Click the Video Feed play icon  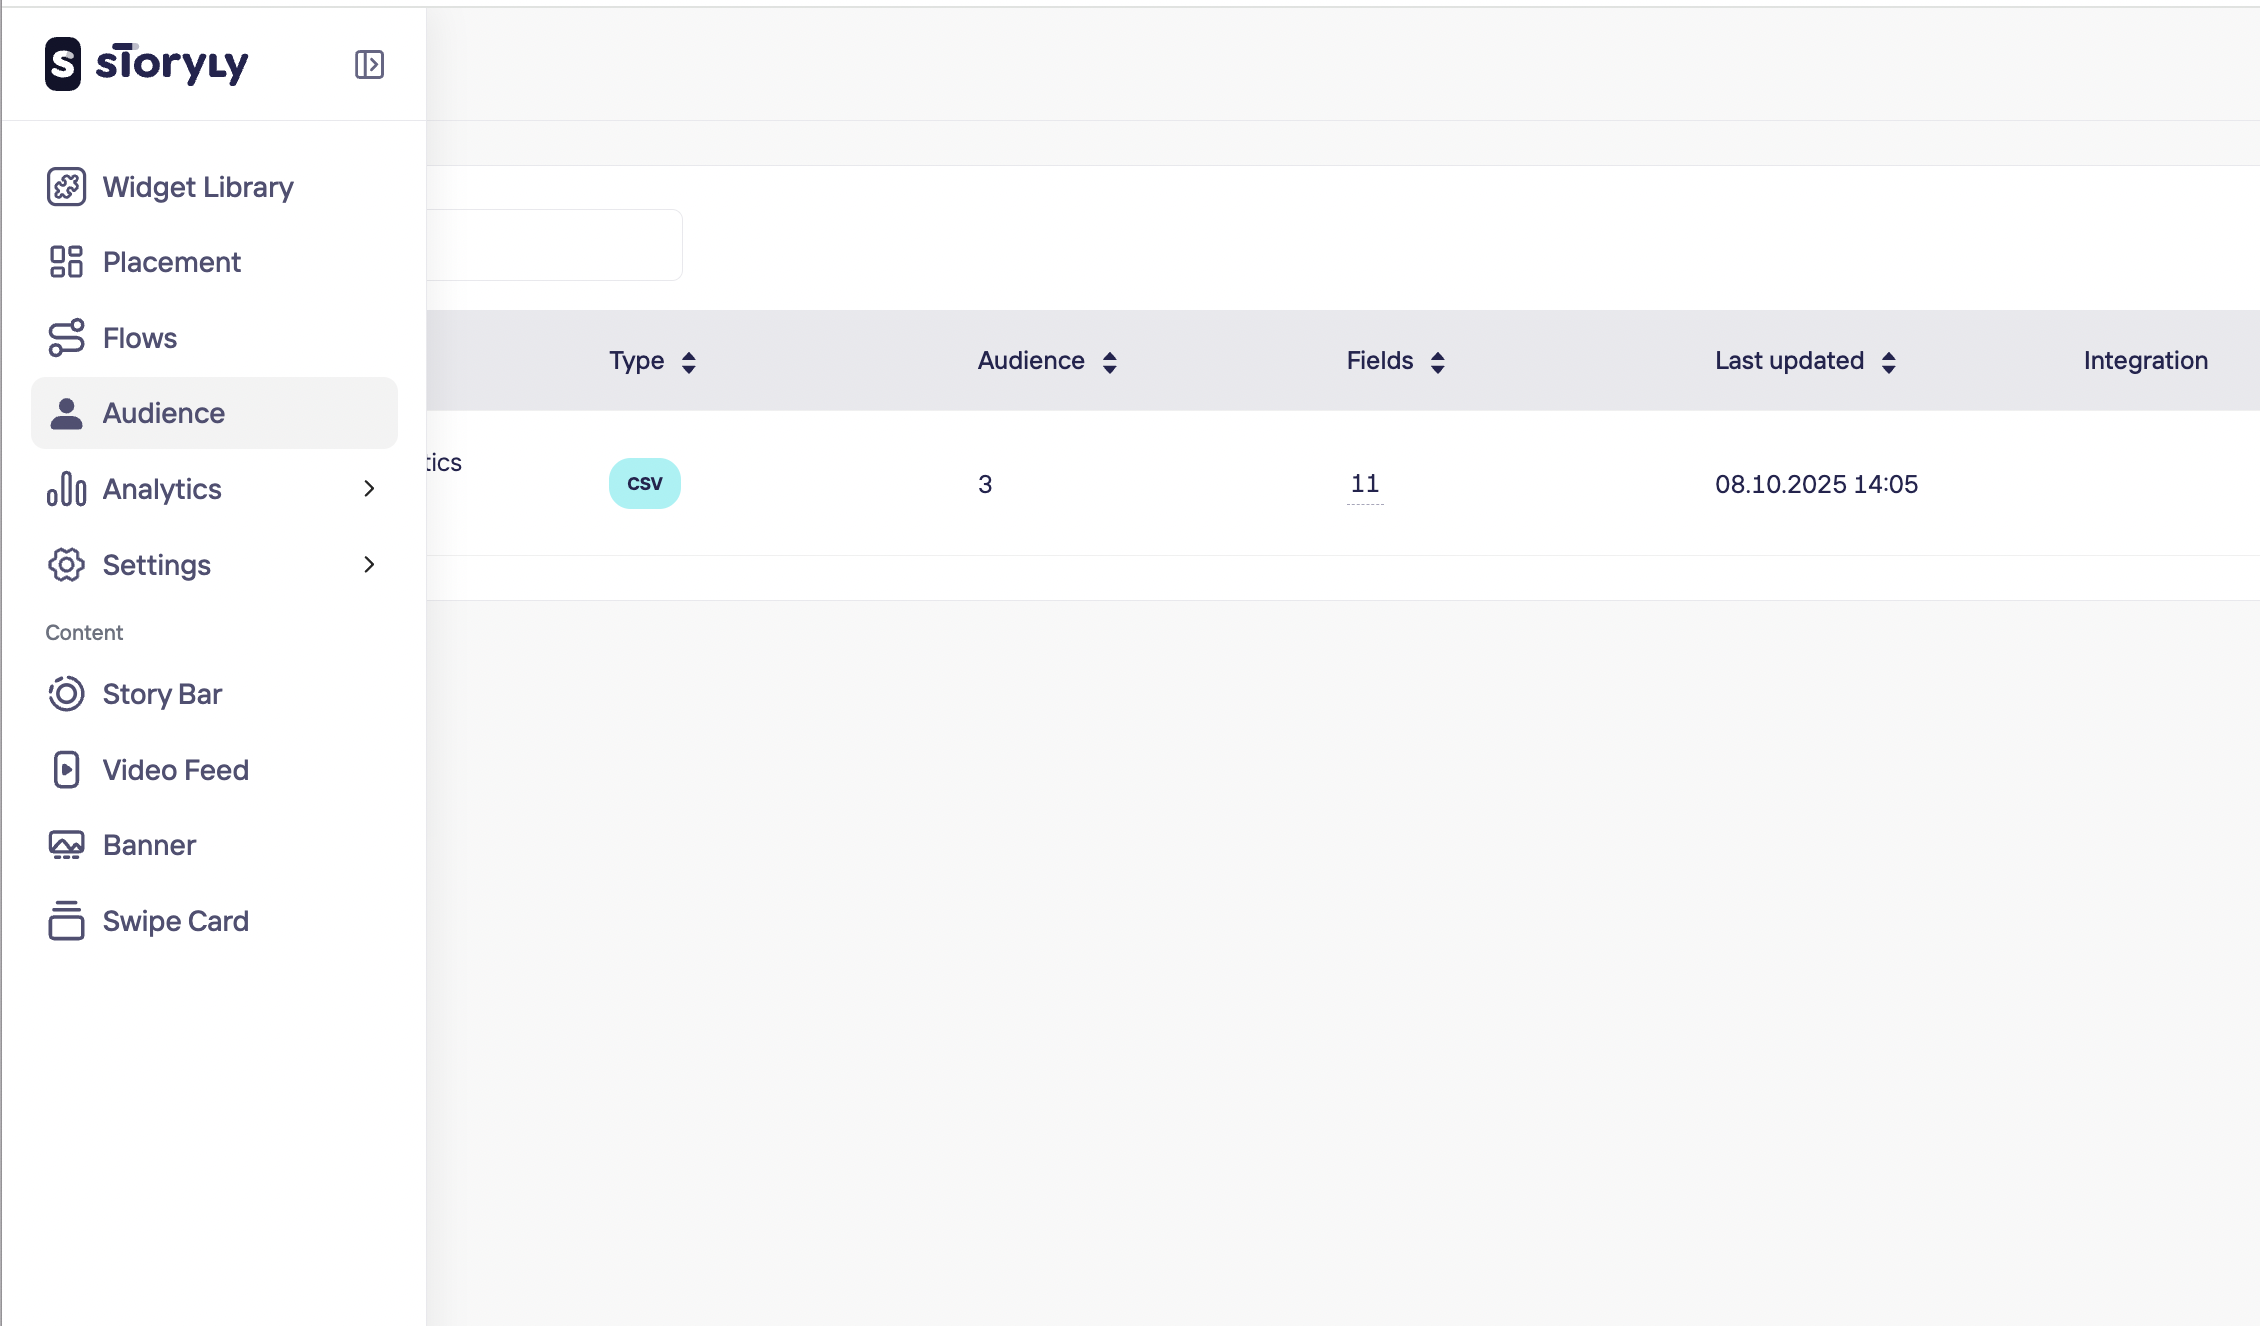(x=66, y=770)
